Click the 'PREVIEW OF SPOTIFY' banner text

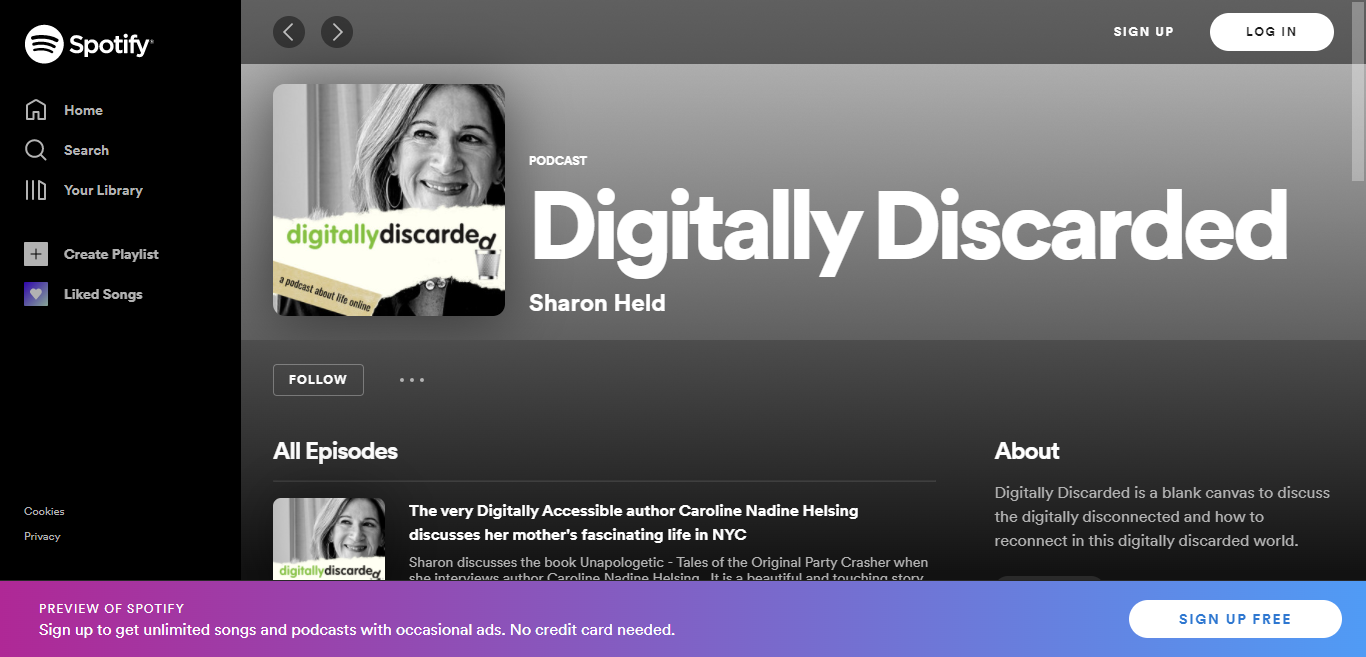pyautogui.click(x=112, y=608)
